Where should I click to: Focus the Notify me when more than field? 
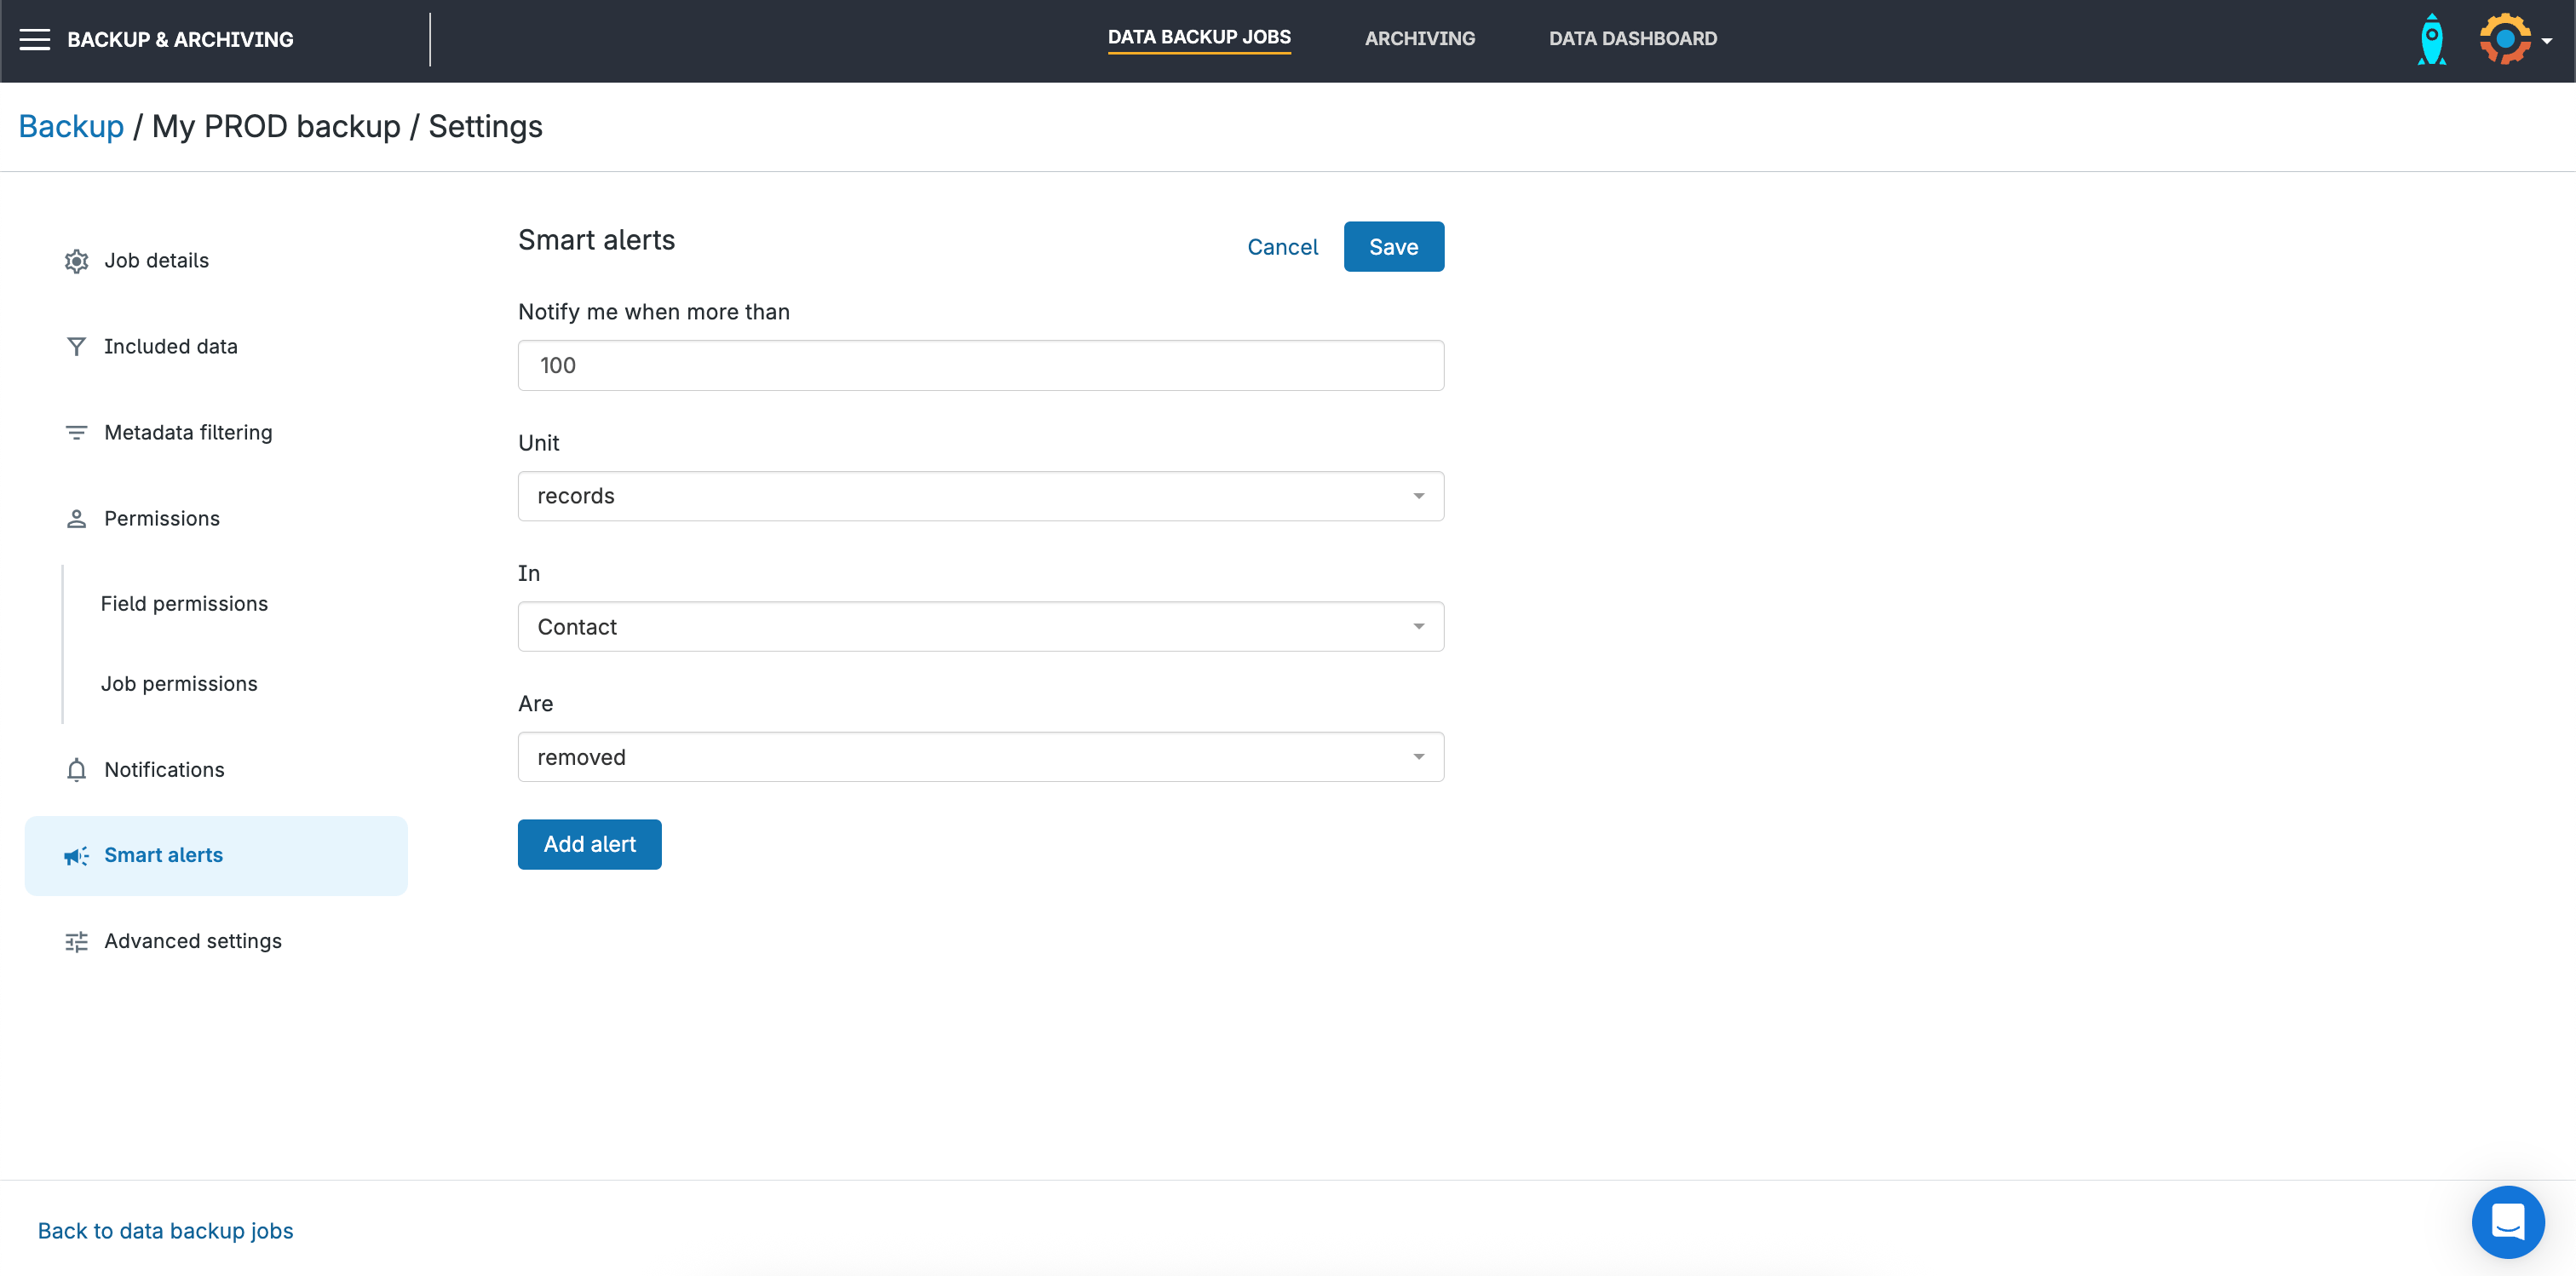point(980,366)
